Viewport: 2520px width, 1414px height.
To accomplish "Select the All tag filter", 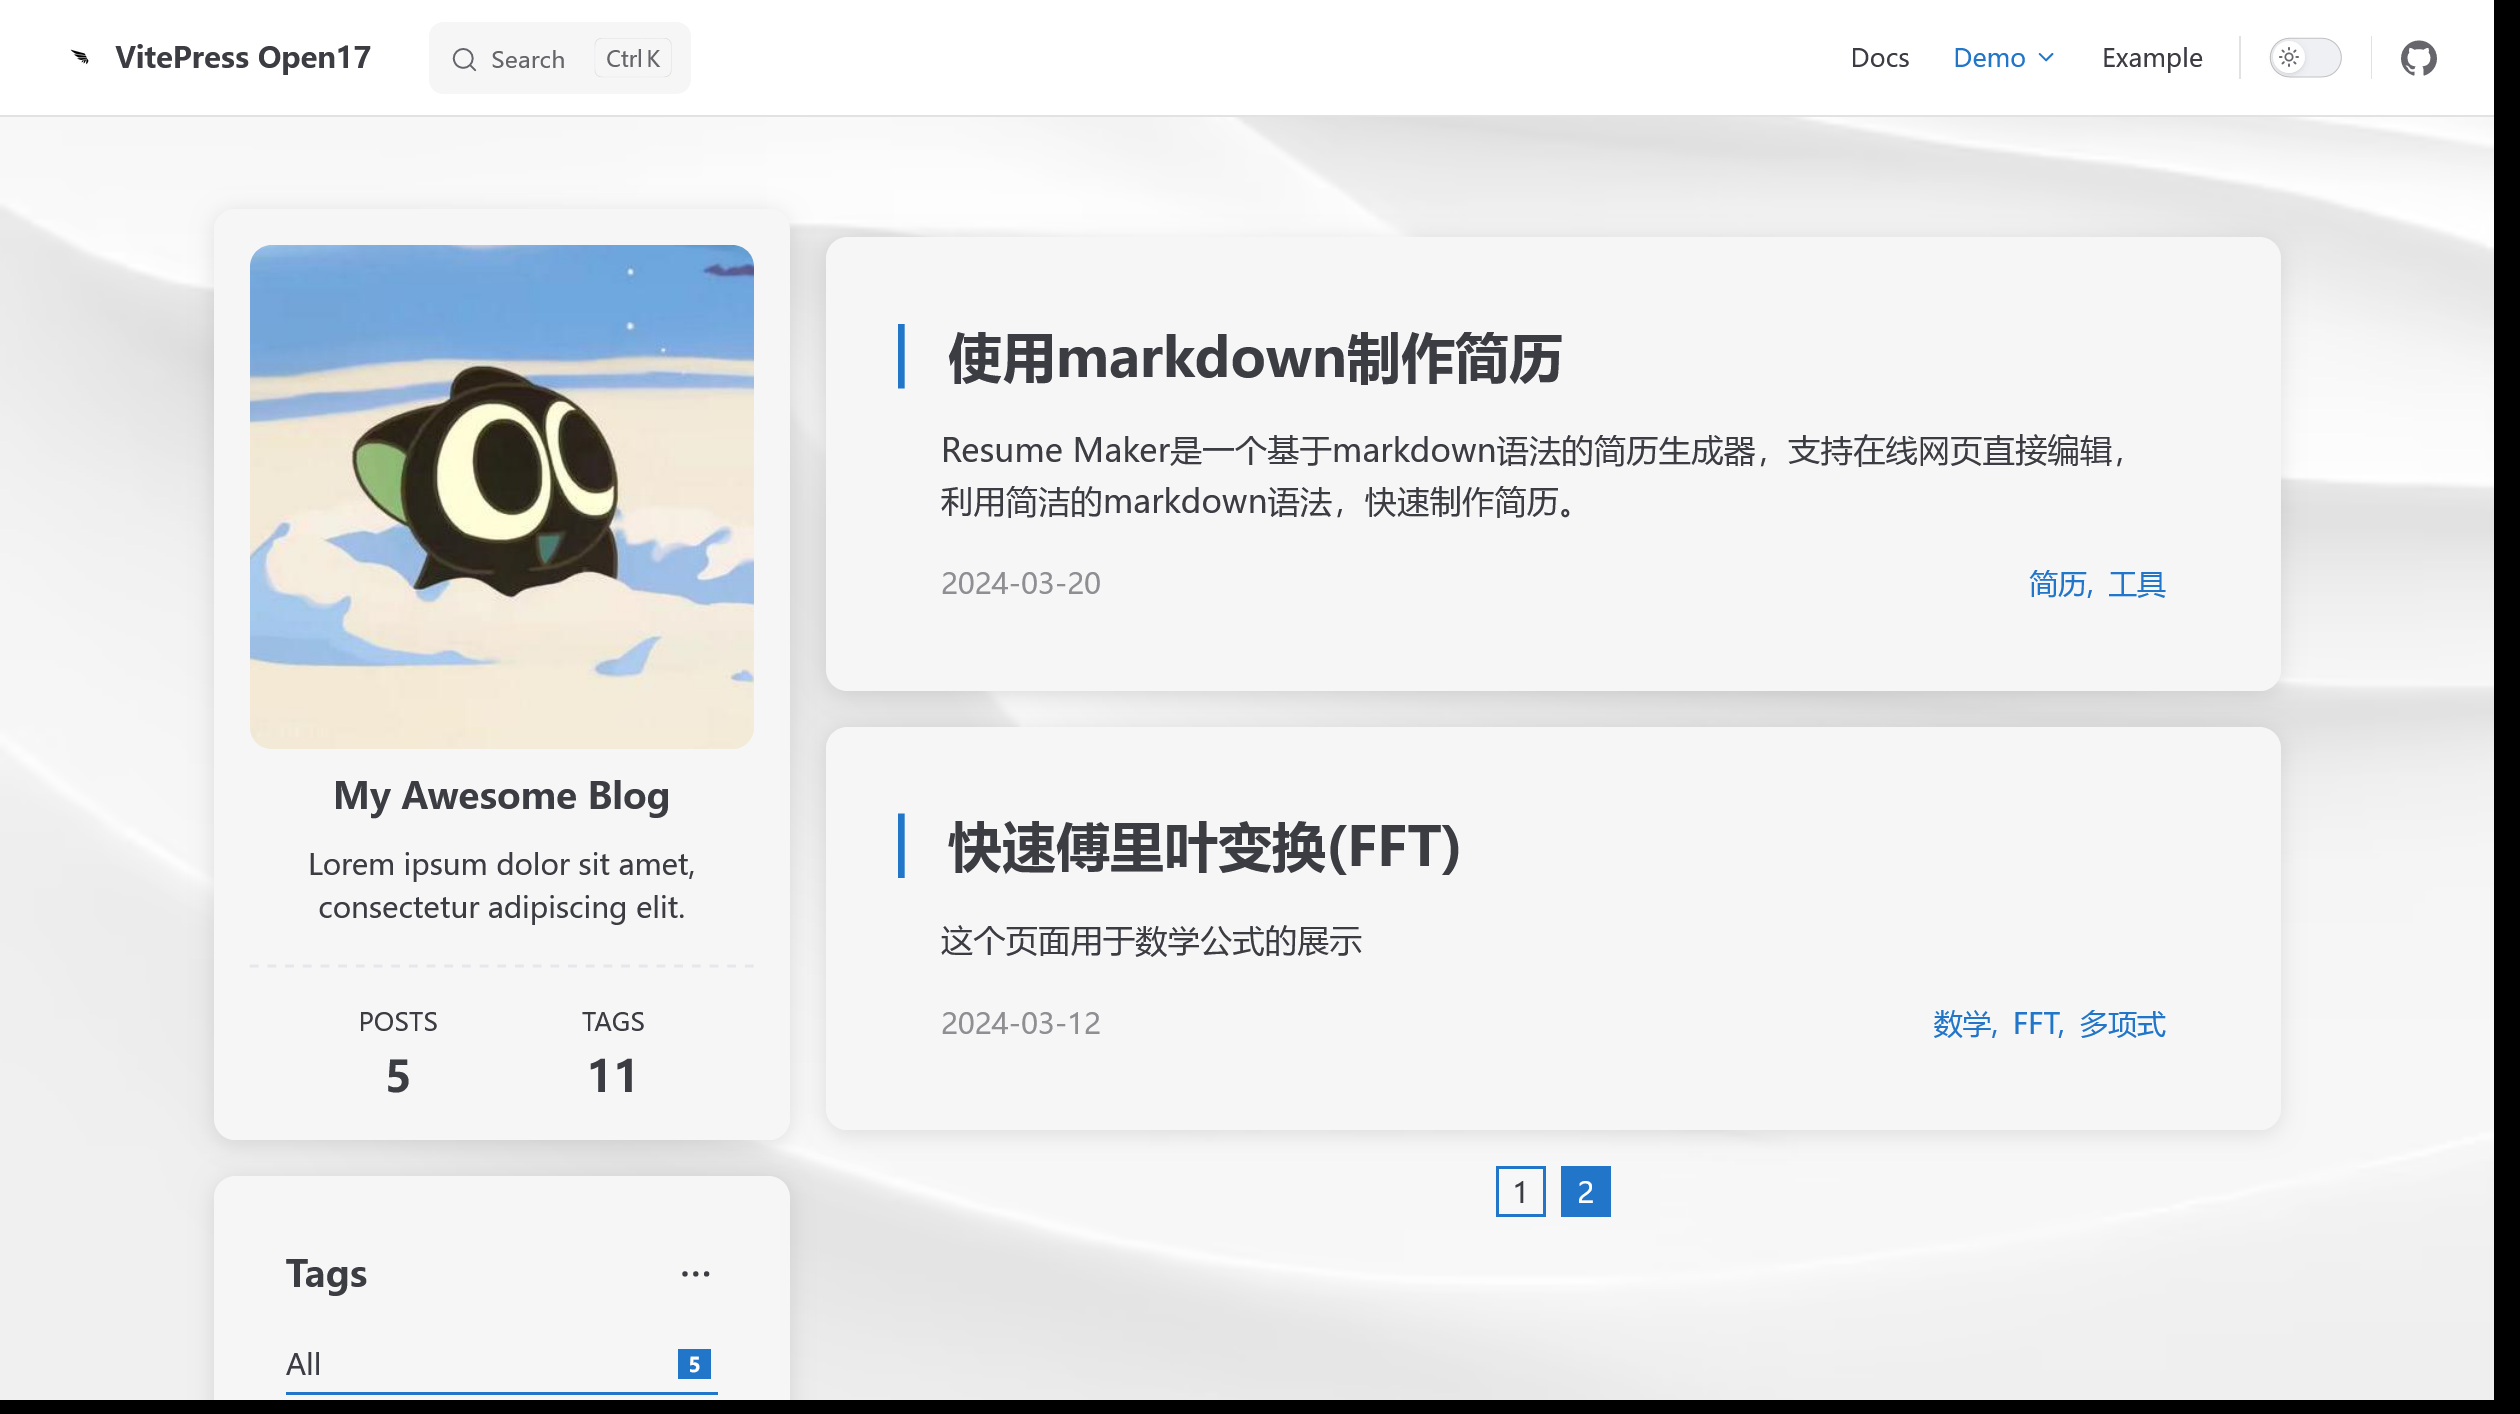I will click(x=501, y=1364).
